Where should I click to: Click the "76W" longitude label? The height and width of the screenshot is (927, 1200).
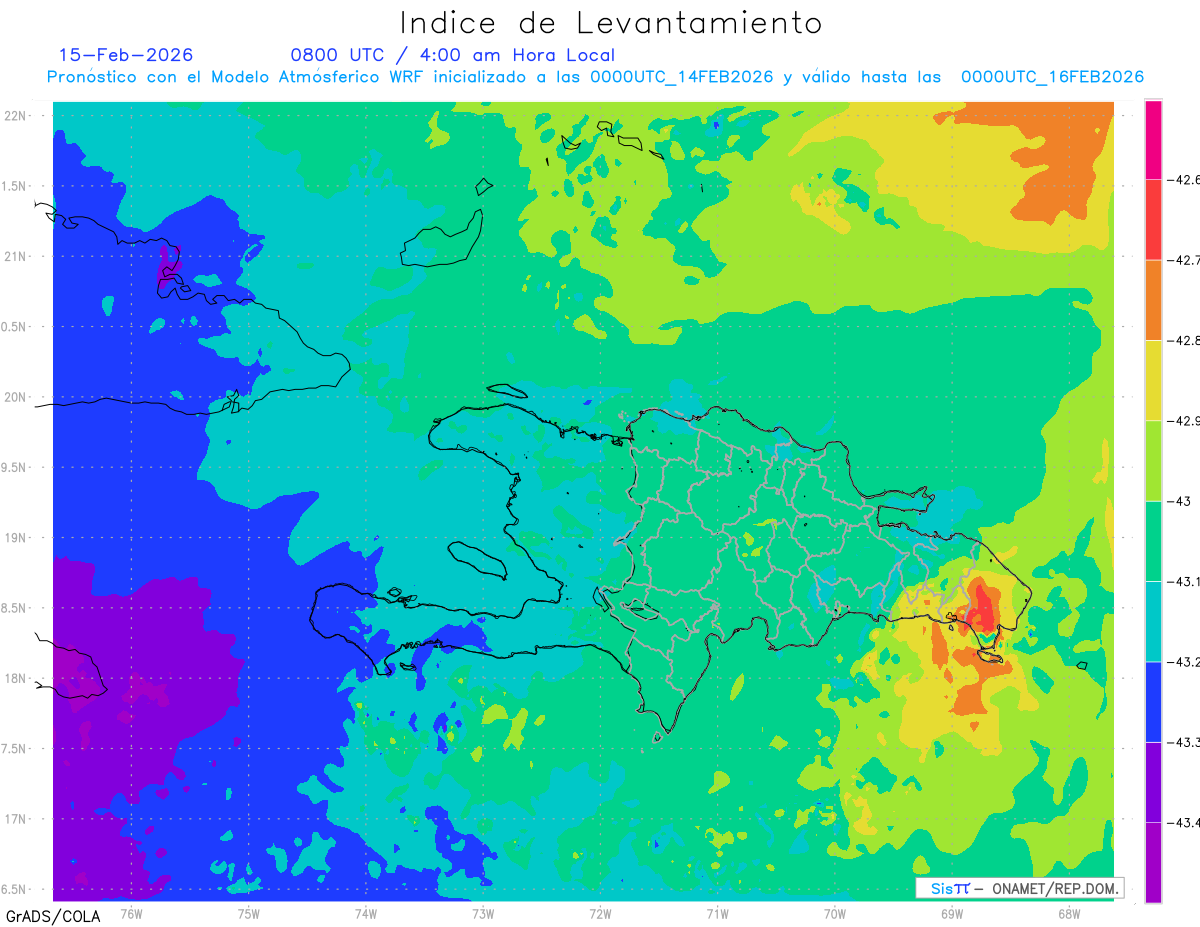(x=131, y=914)
